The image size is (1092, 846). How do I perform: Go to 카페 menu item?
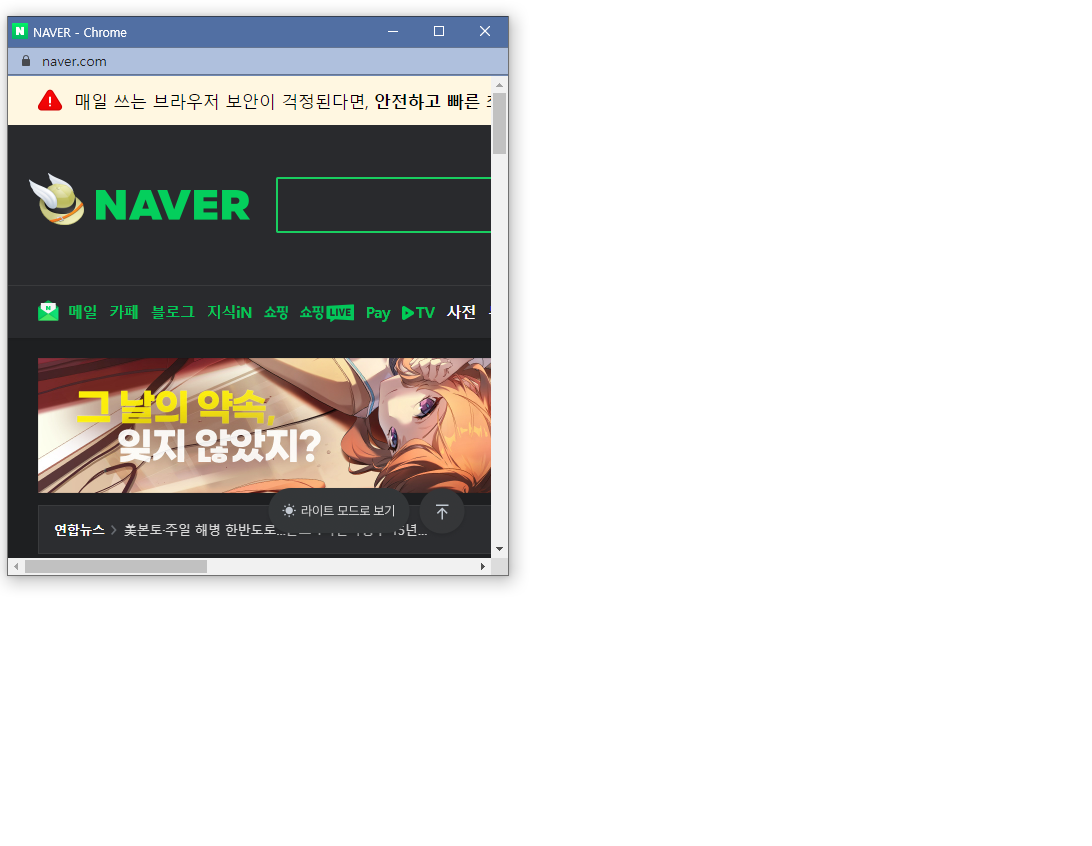[124, 312]
